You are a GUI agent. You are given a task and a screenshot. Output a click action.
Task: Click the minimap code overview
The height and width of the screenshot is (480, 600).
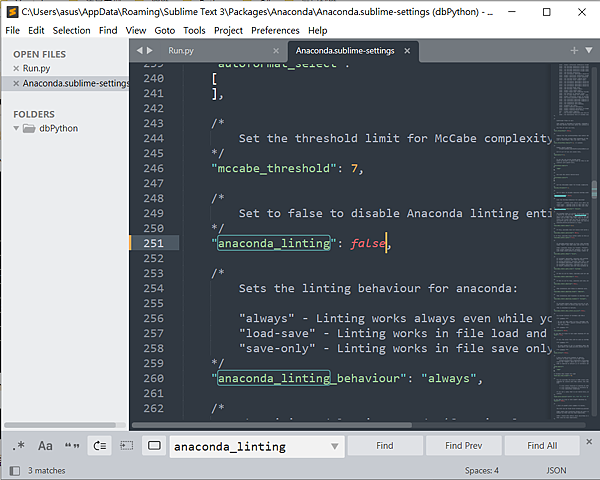pos(571,241)
